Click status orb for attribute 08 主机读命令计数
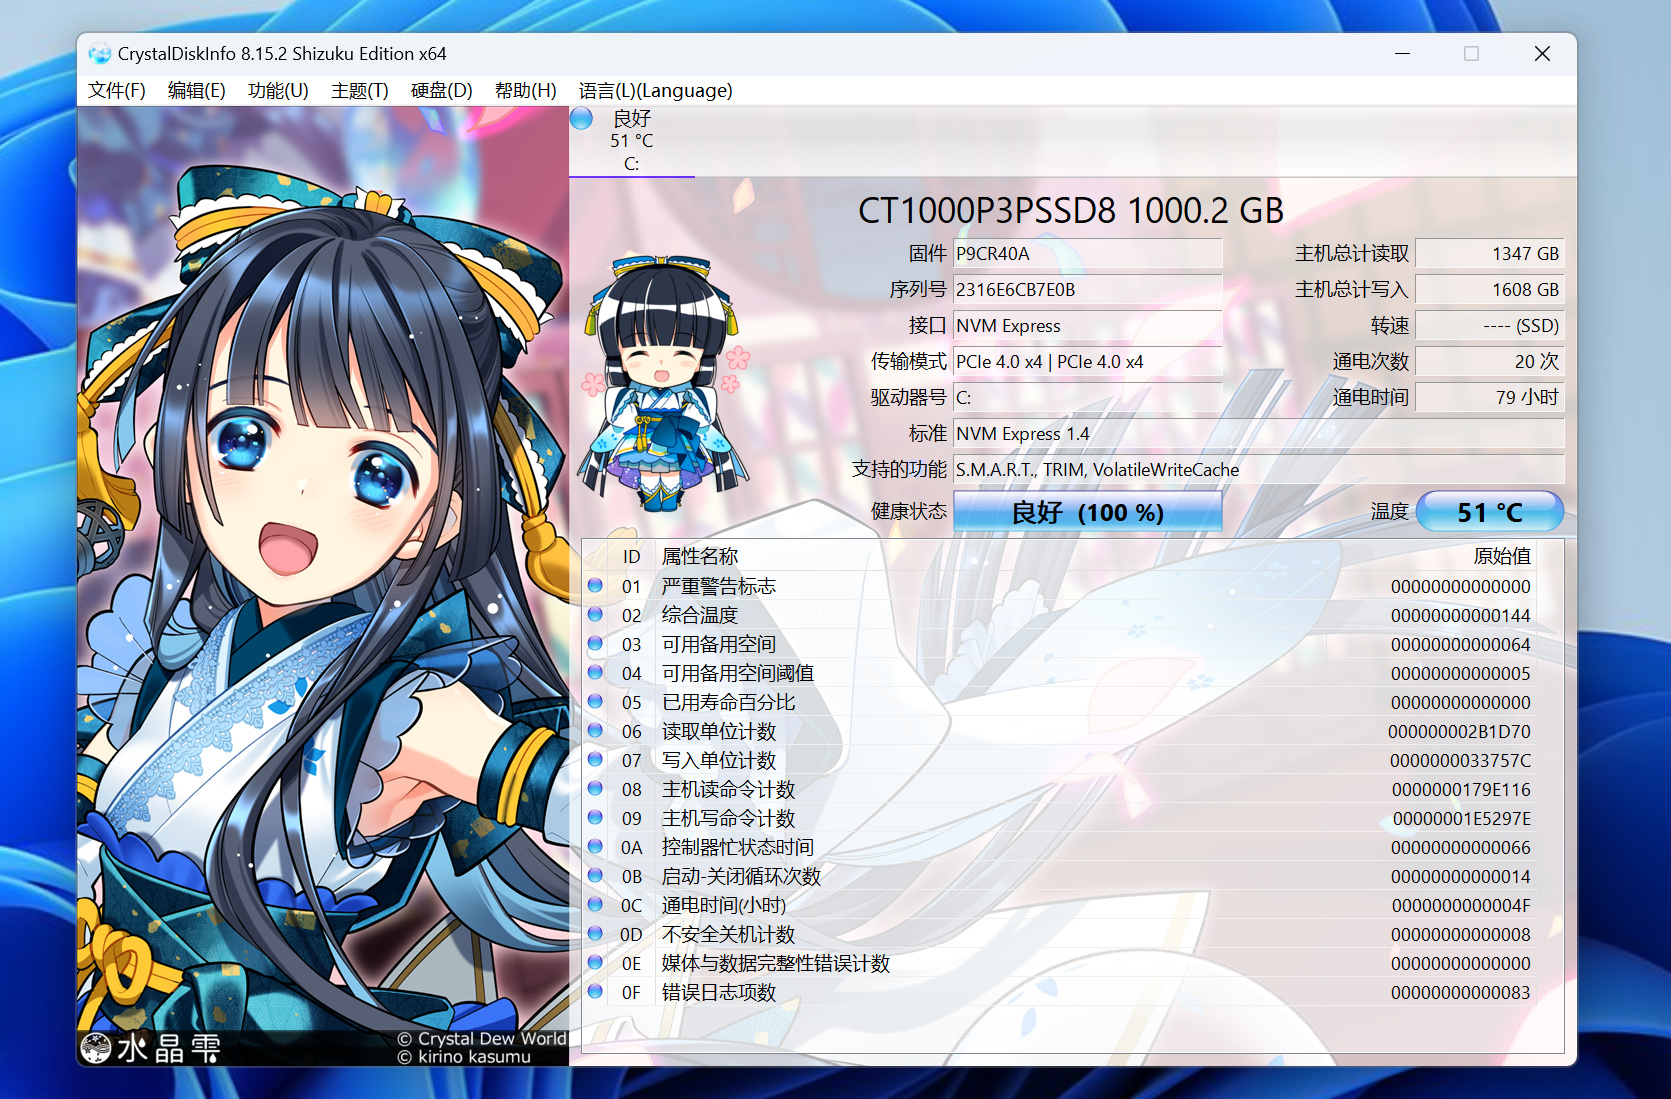1671x1099 pixels. coord(595,788)
